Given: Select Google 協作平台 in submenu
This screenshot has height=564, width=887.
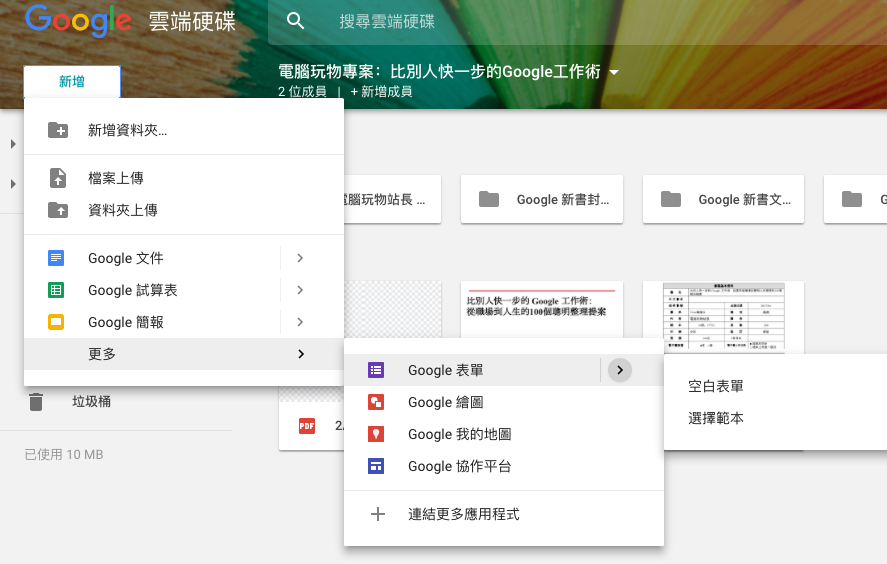Looking at the screenshot, I should click(504, 466).
